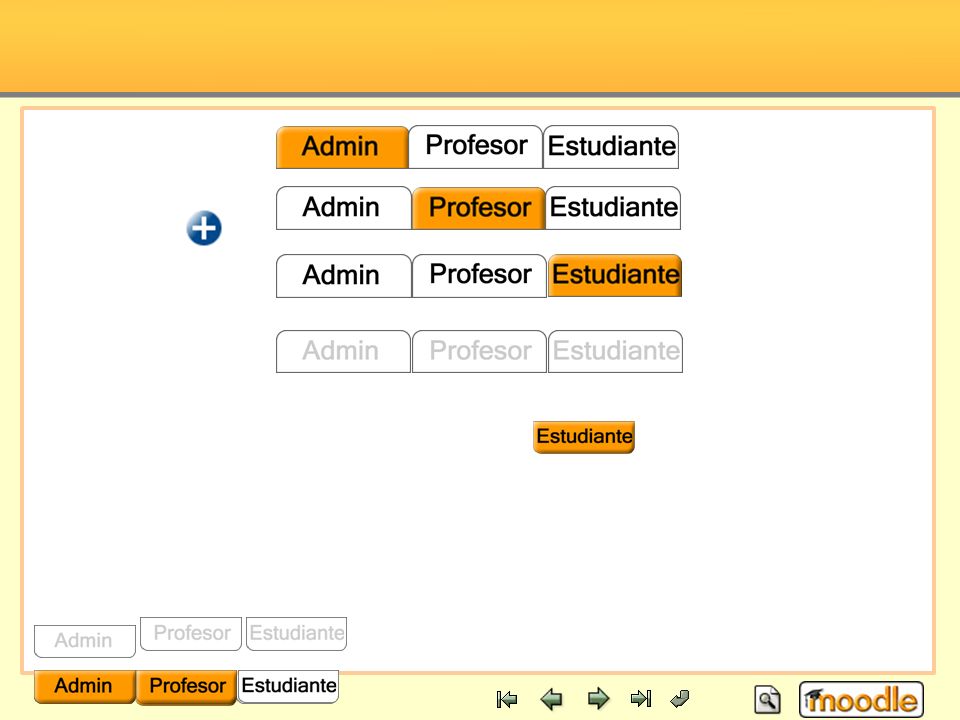Click the blue plus icon
The height and width of the screenshot is (720, 960).
(204, 228)
